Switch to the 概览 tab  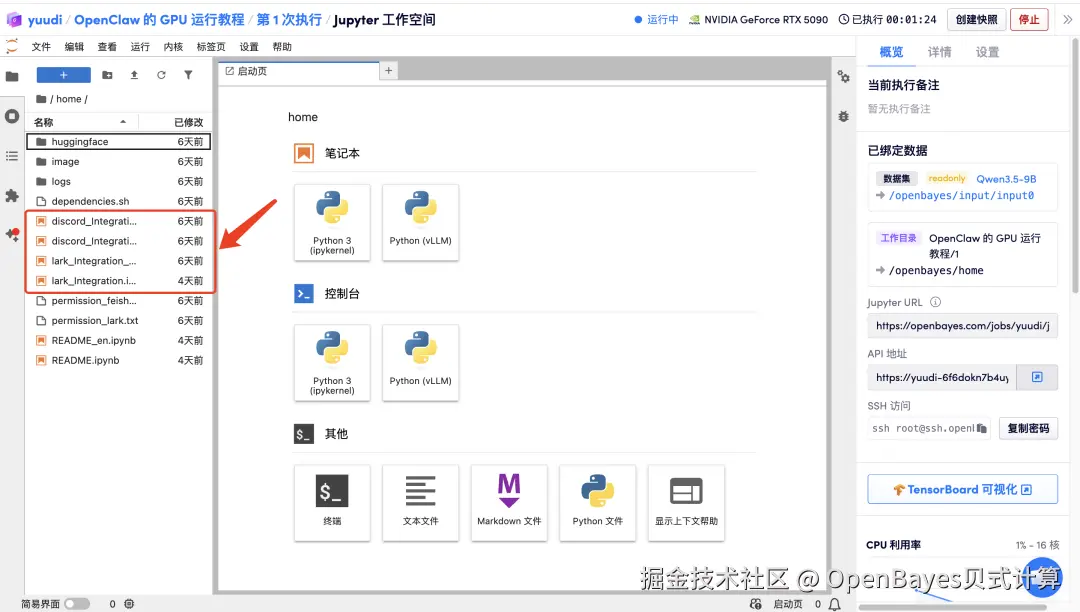coord(891,52)
